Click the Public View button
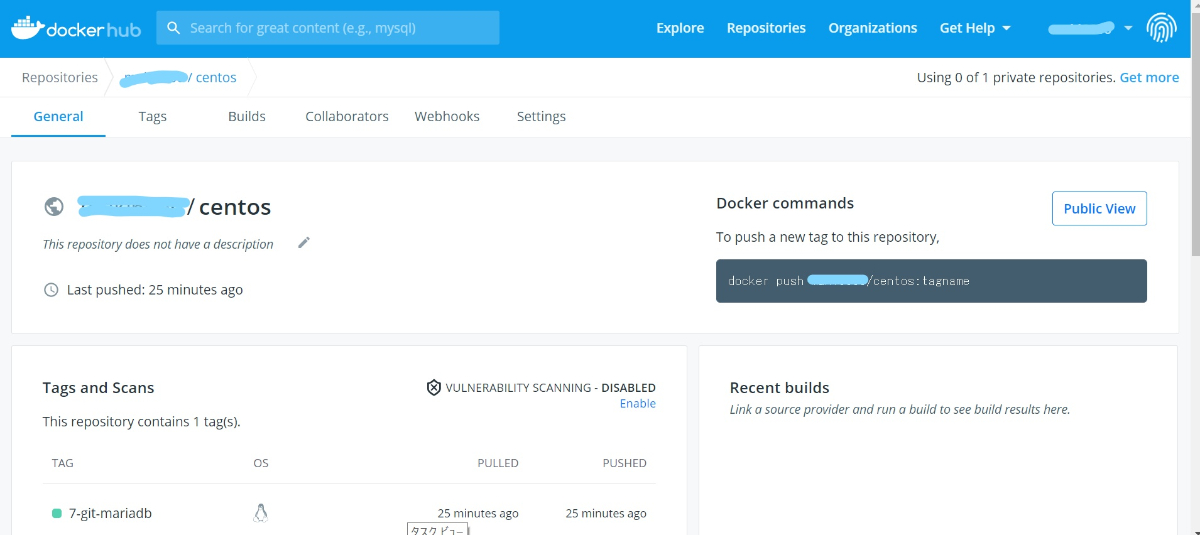This screenshot has height=535, width=1200. pos(1099,209)
